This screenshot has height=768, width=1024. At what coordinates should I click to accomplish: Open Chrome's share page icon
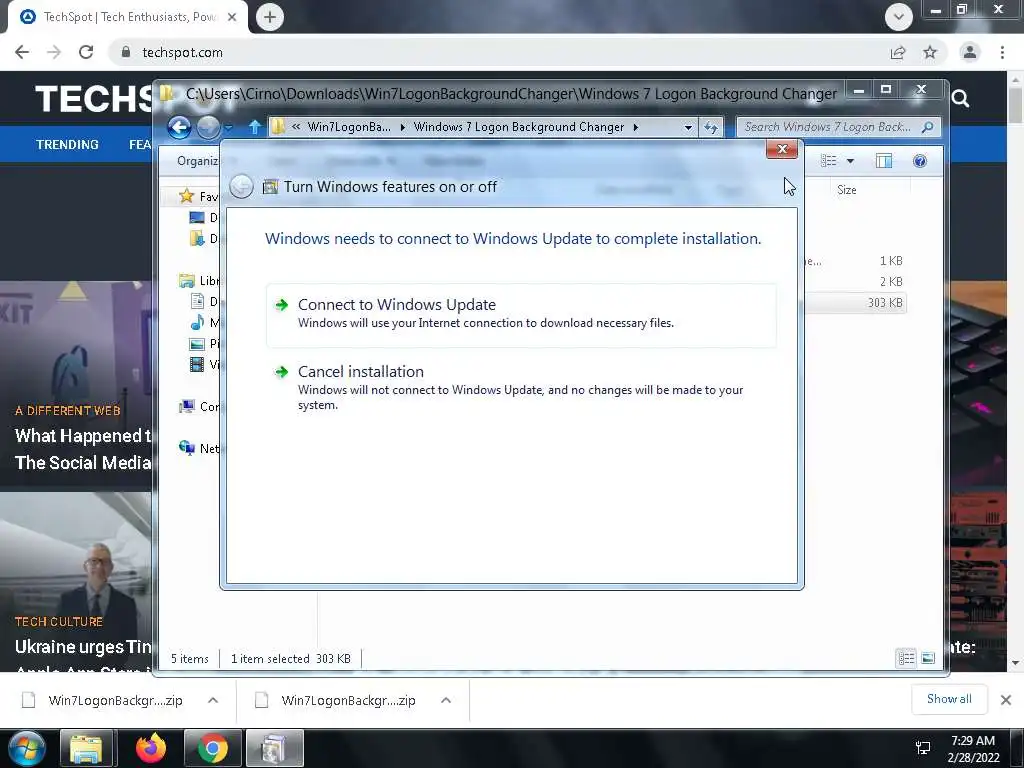898,52
